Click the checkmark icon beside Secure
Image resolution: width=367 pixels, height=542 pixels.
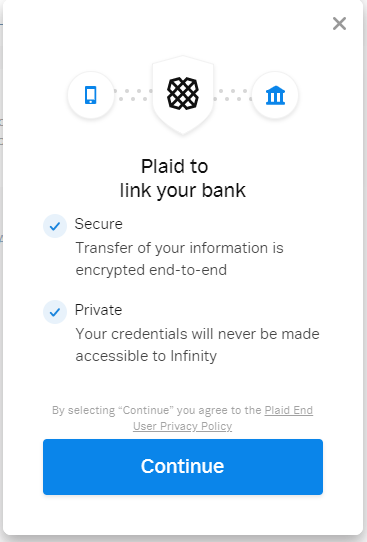pos(55,226)
